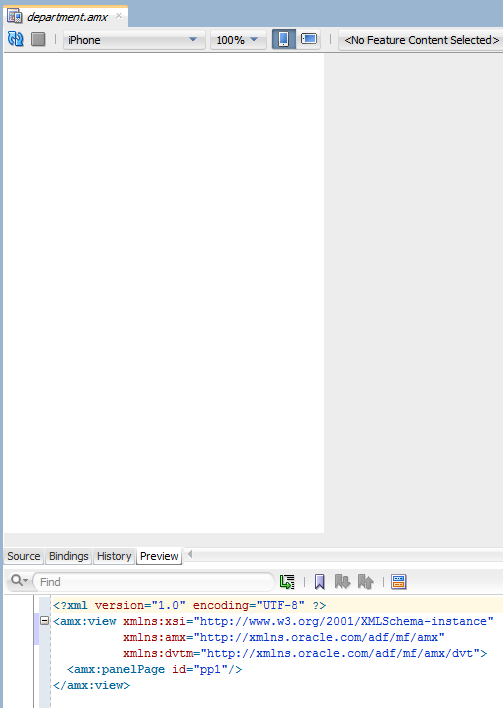Click the Refresh preview icon

point(15,39)
